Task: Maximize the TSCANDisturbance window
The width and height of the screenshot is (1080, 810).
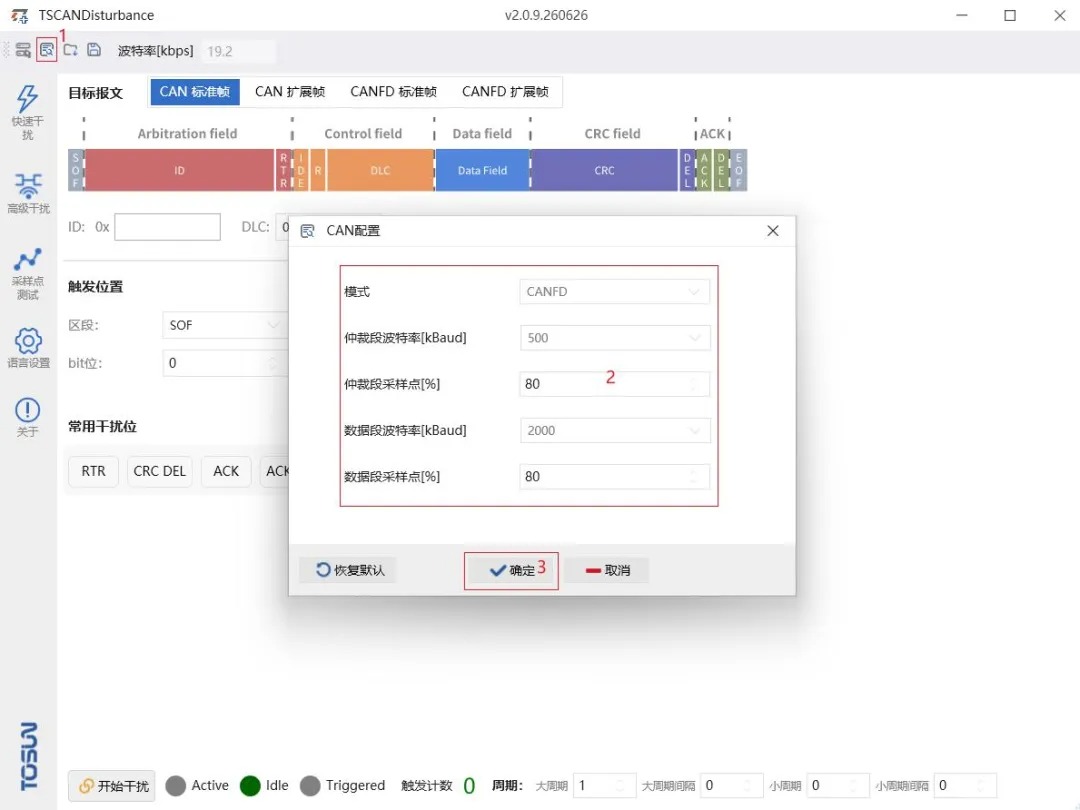Action: [x=1010, y=15]
